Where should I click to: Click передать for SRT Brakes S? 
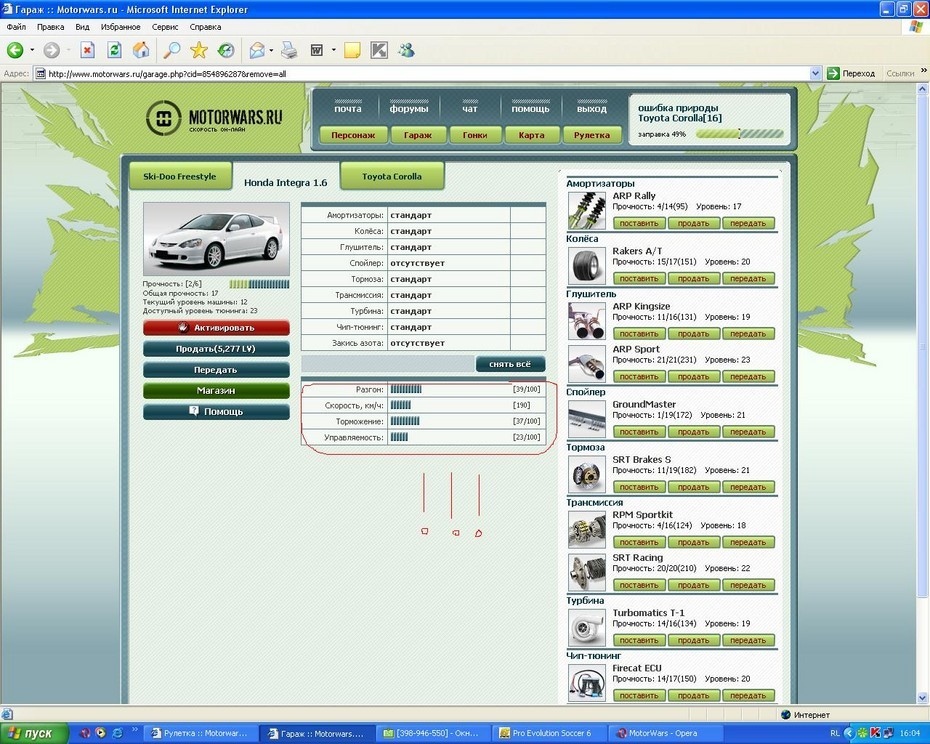point(749,487)
